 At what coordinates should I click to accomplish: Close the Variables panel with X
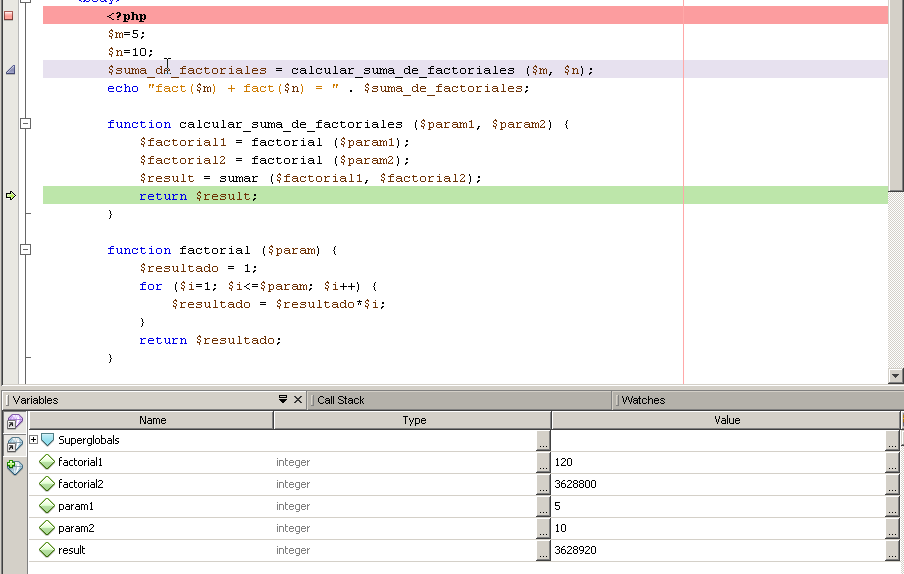[297, 400]
